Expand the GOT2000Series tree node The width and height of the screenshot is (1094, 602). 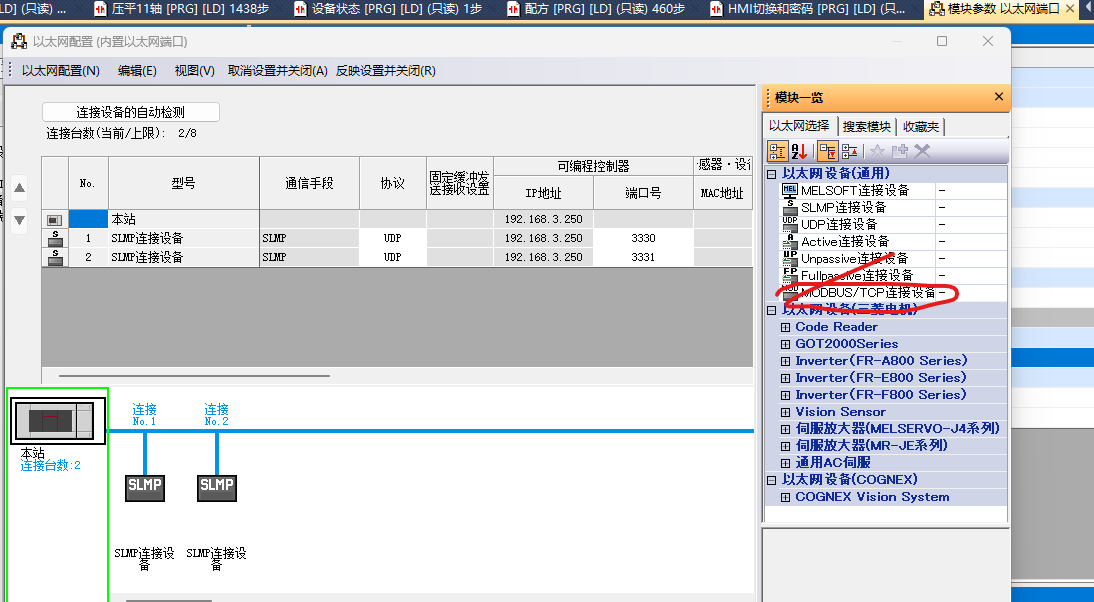click(786, 344)
